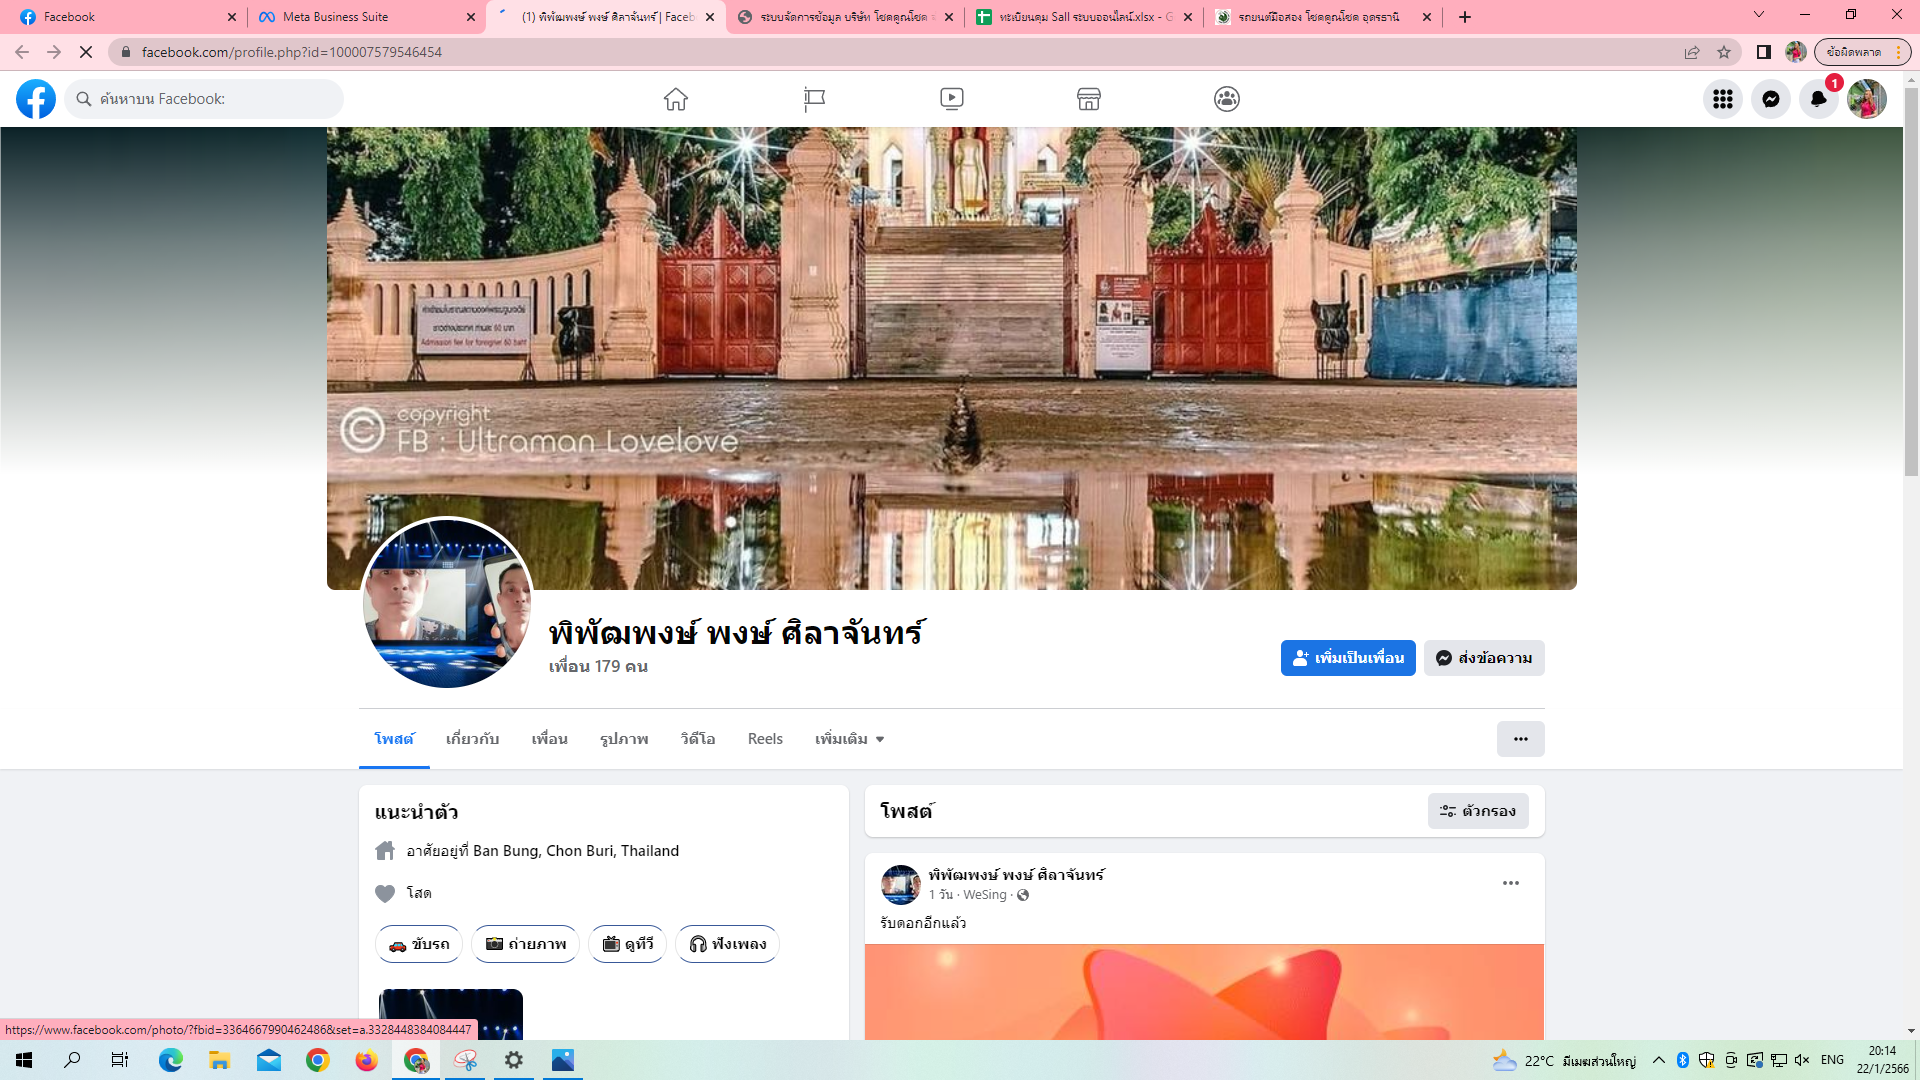Switch to the เกี่ยวกับ tab

472,739
